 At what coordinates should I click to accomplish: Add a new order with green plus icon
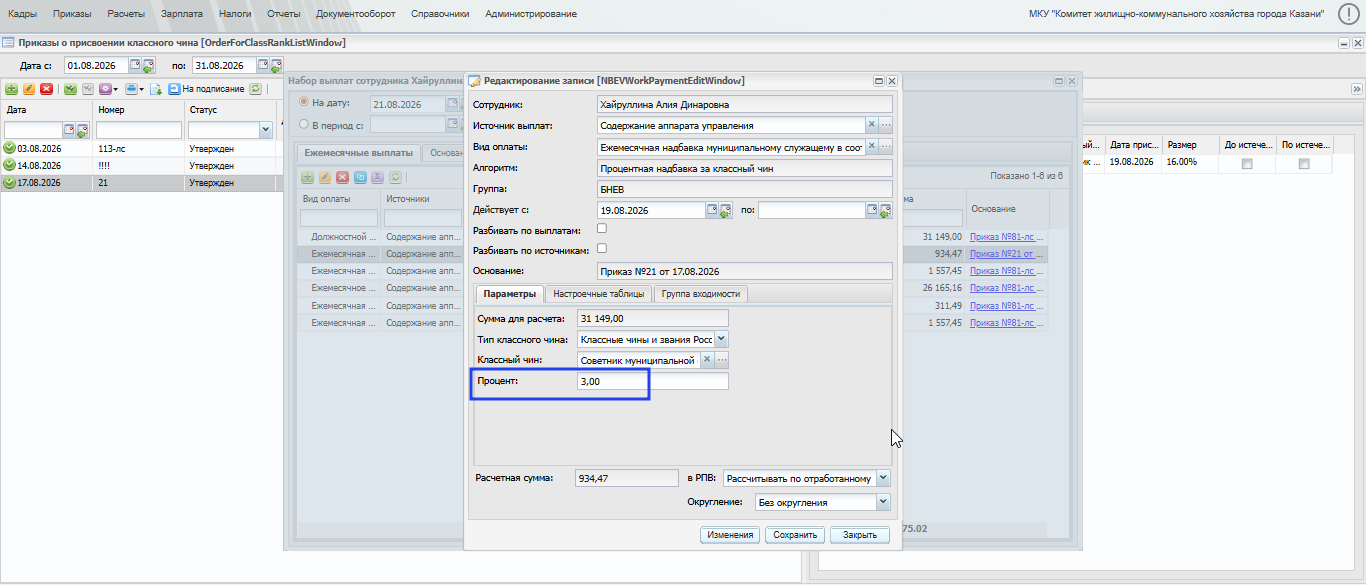tap(12, 89)
